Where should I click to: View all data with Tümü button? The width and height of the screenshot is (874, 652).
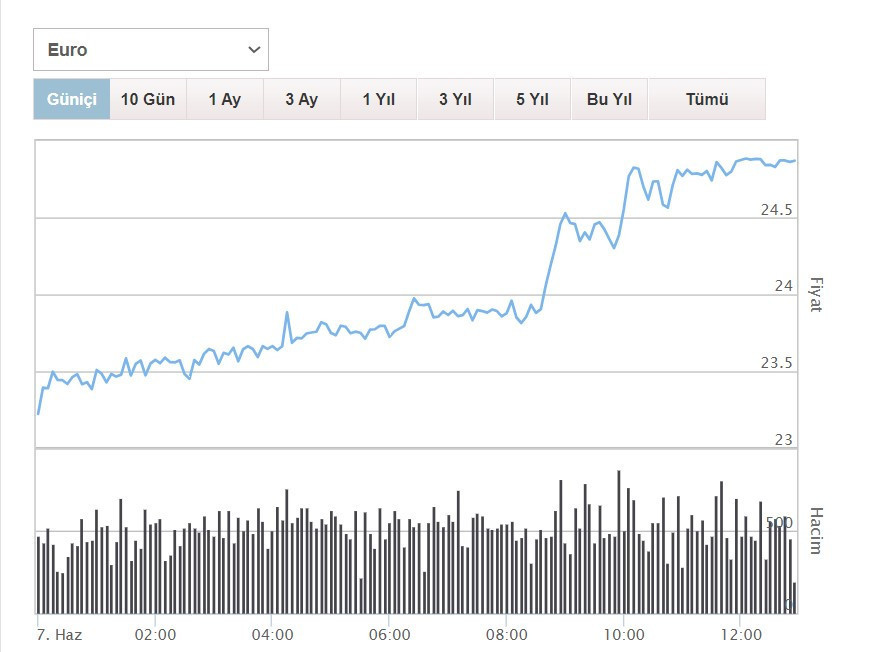[x=706, y=99]
